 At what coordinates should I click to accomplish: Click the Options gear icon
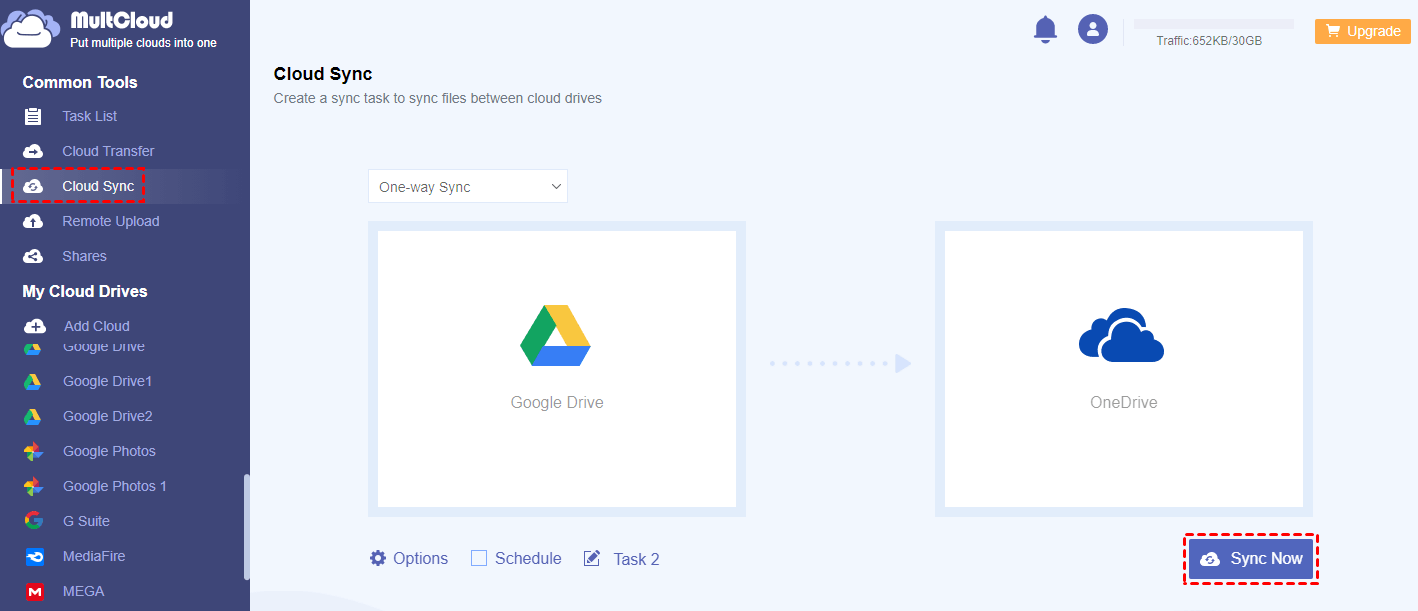(x=378, y=558)
